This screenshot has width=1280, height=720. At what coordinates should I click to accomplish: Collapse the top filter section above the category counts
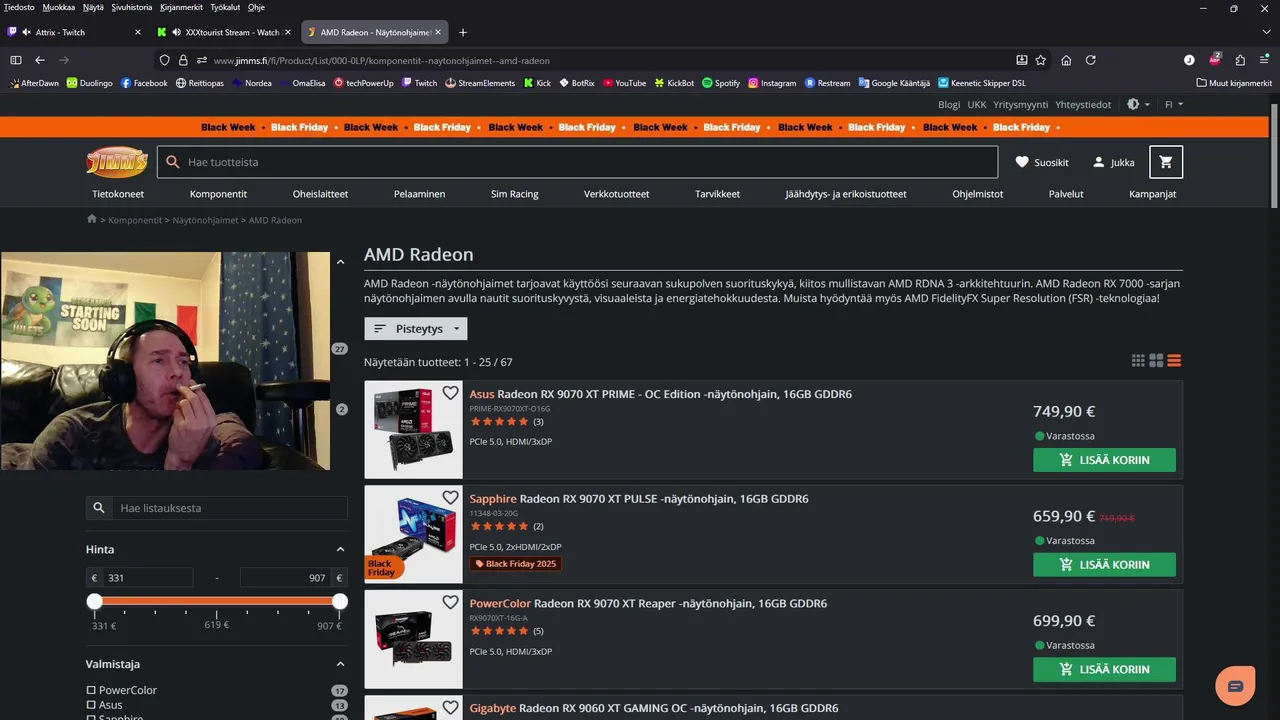click(x=340, y=262)
